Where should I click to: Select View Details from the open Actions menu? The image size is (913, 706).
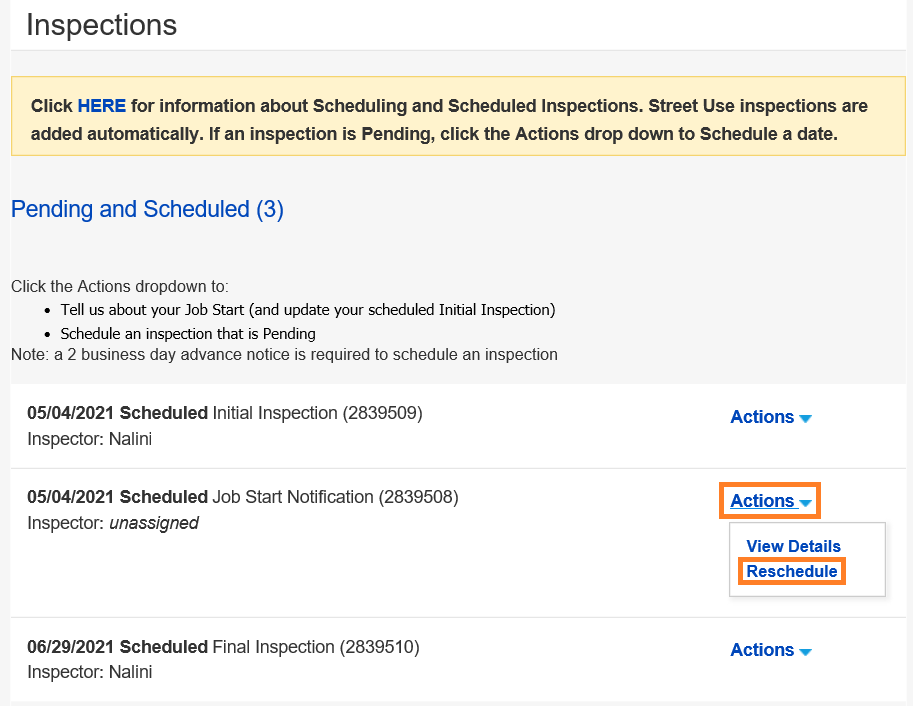[793, 546]
